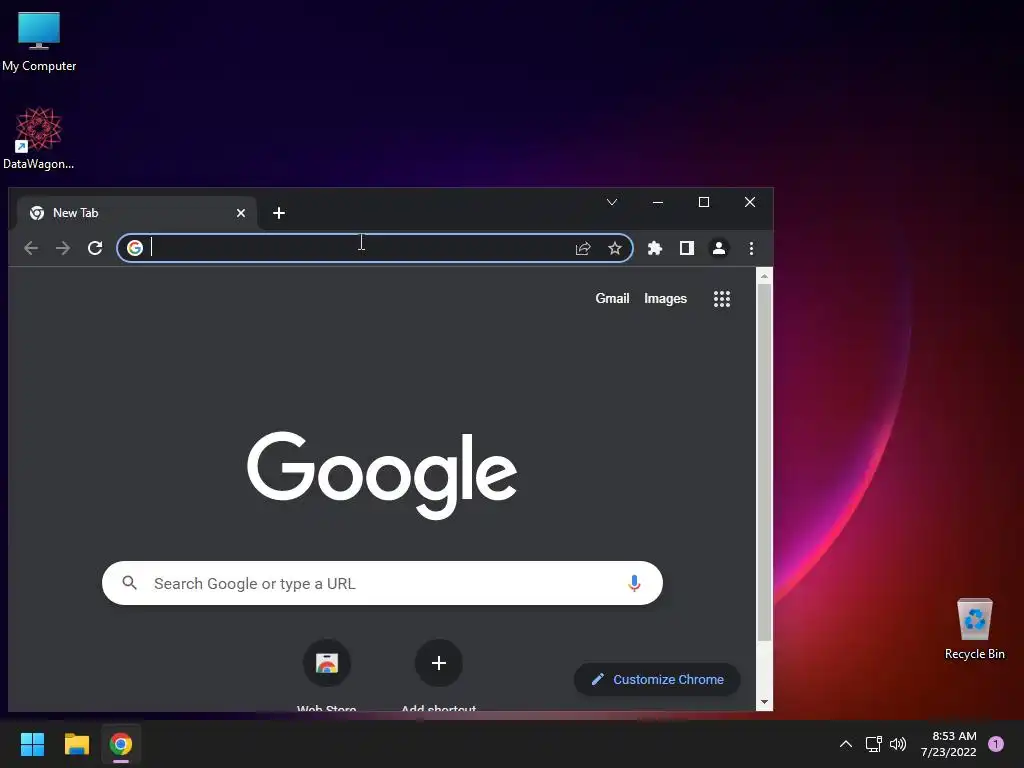
Task: Close the New Tab tab
Action: [241, 213]
